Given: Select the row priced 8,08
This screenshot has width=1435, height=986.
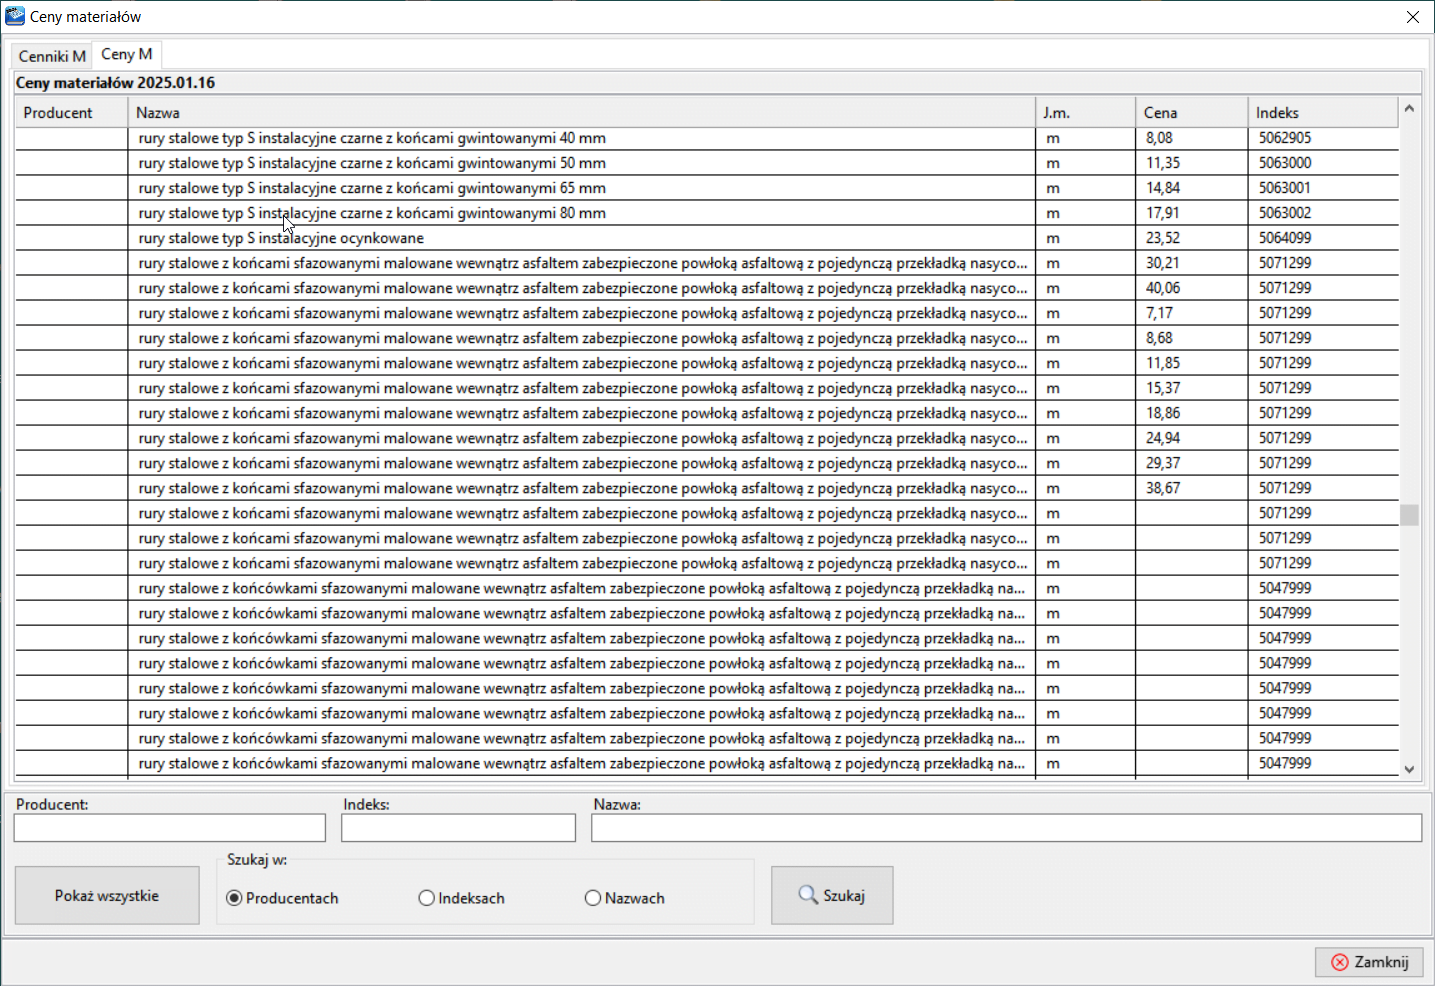Looking at the screenshot, I should point(580,138).
